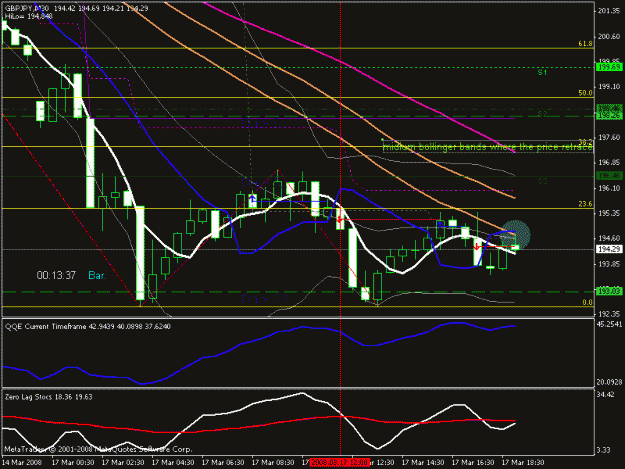Click the GBPJPY,M30 chart title text
Screen dimensions: 625x469
(x=27, y=8)
